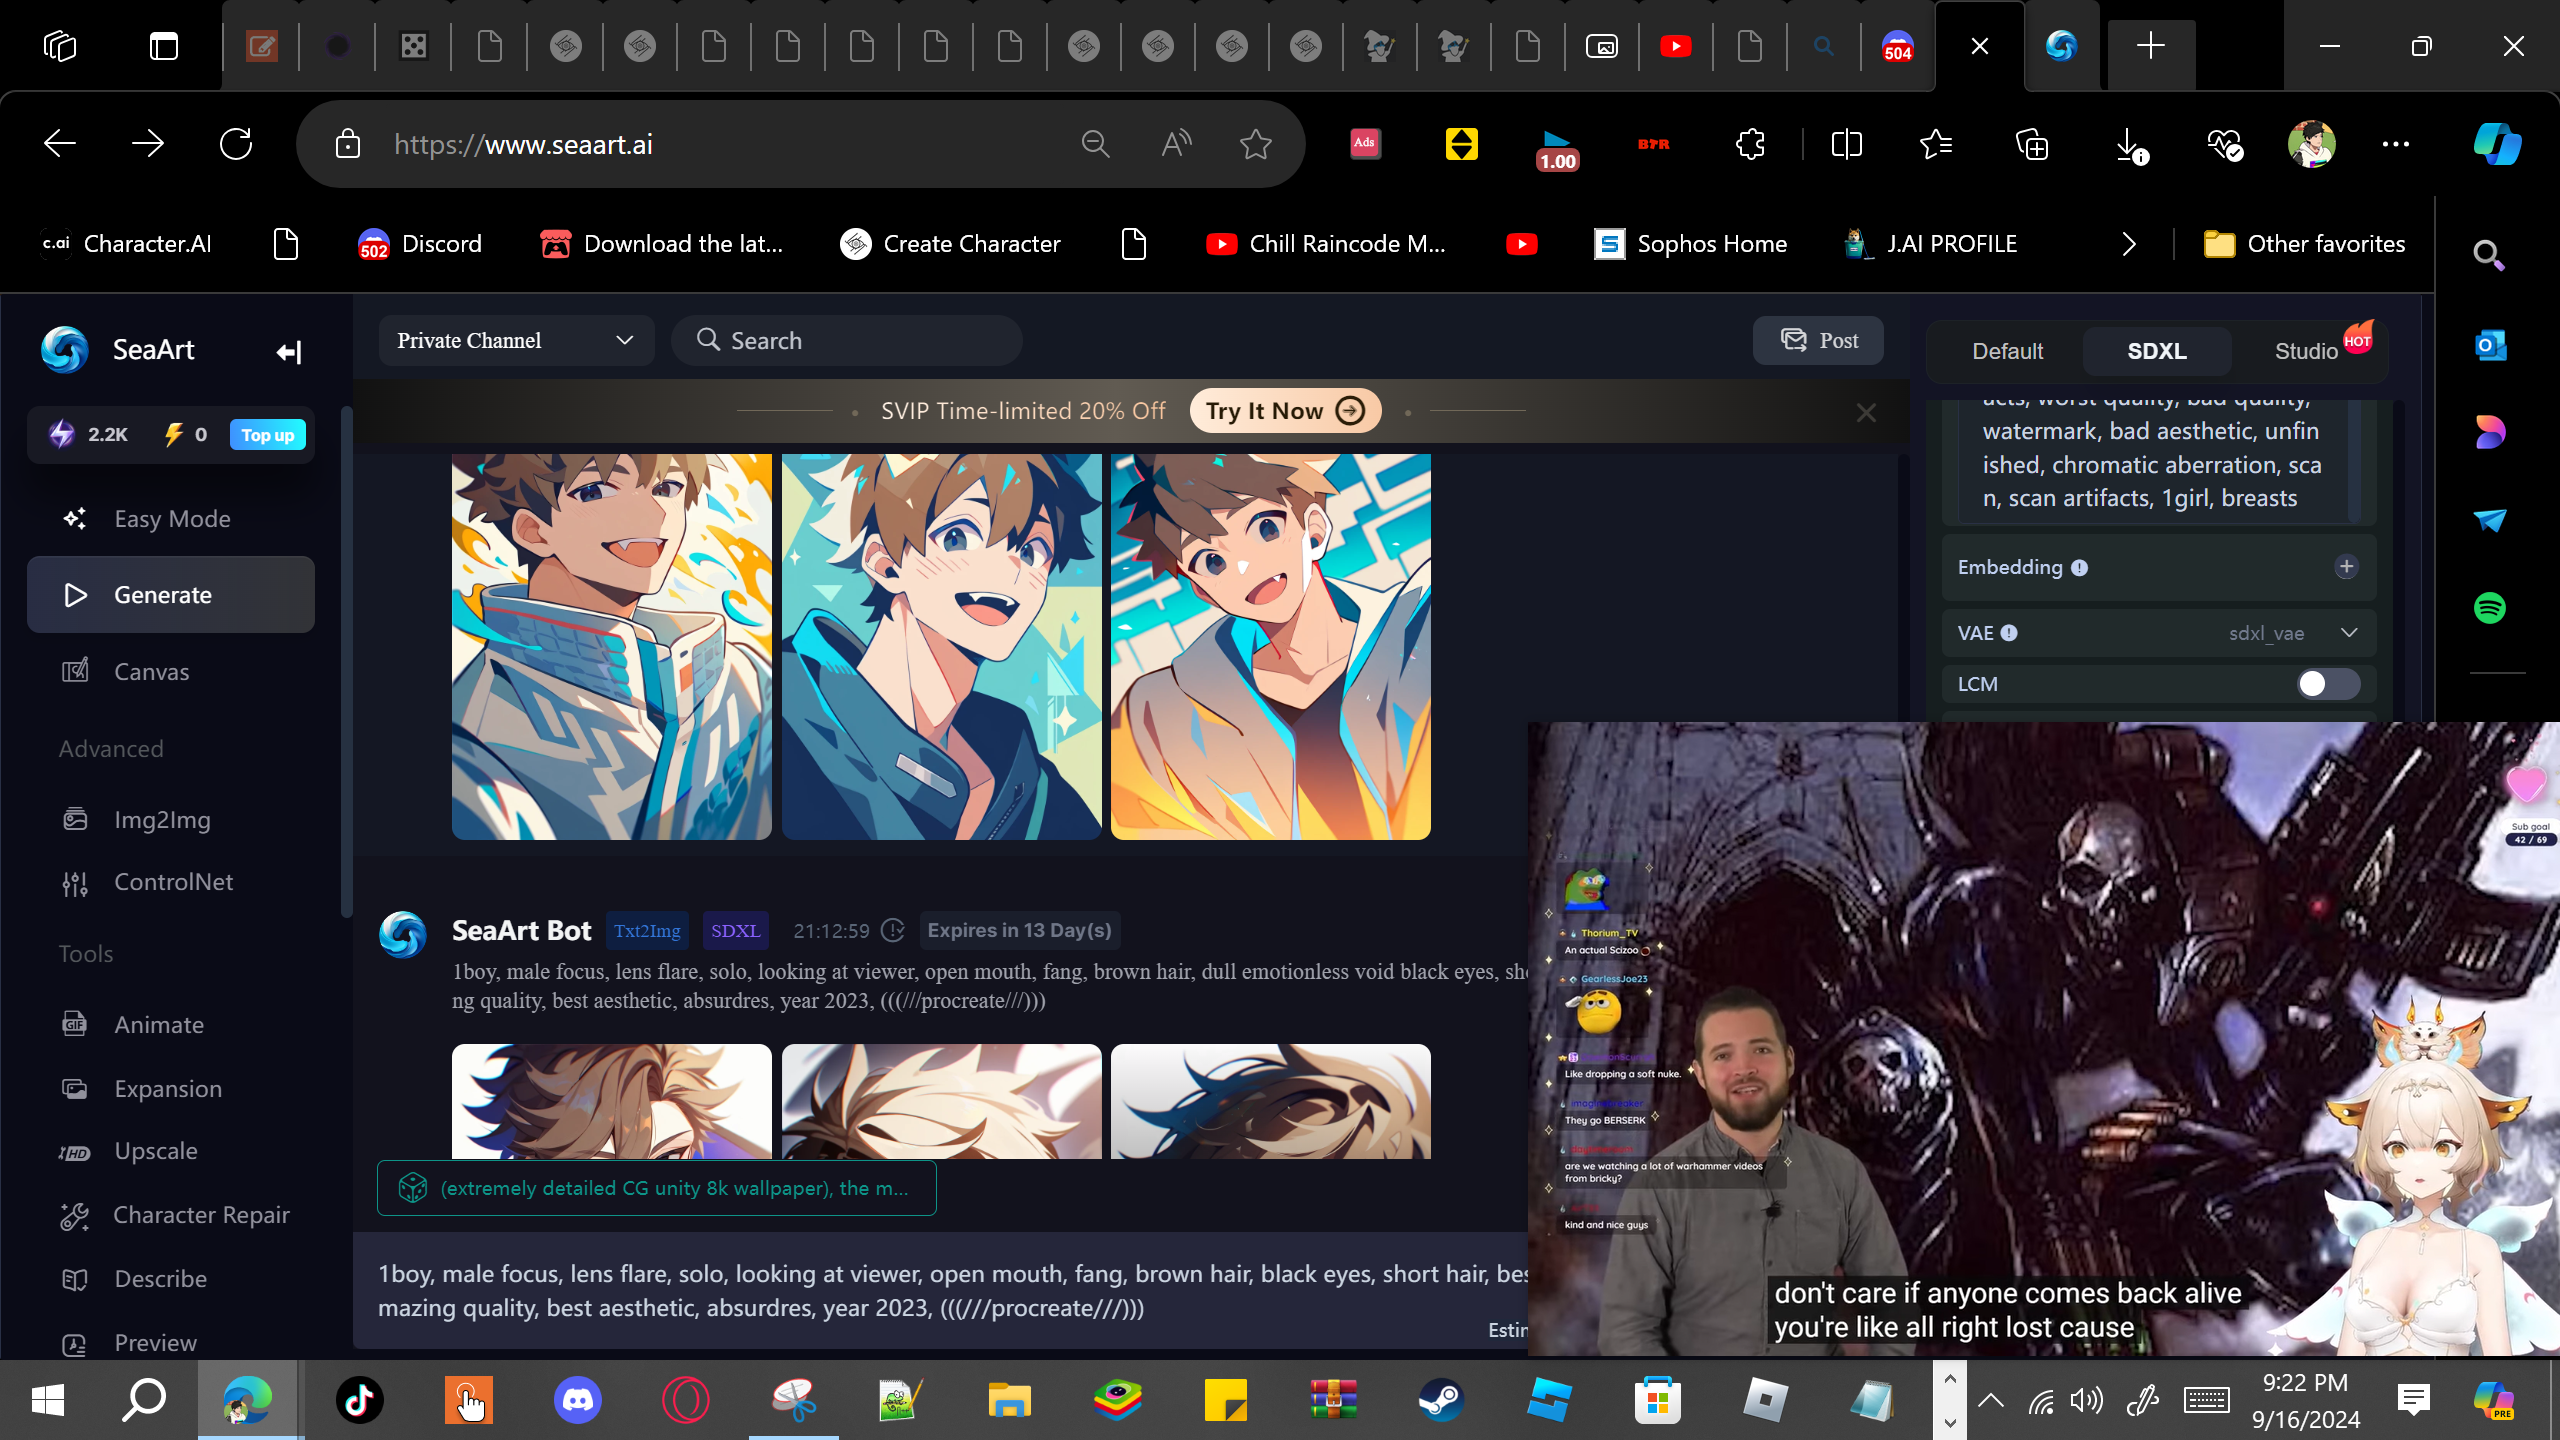Viewport: 2560px width, 1440px height.
Task: Open the Favorites list icon
Action: point(1937,145)
